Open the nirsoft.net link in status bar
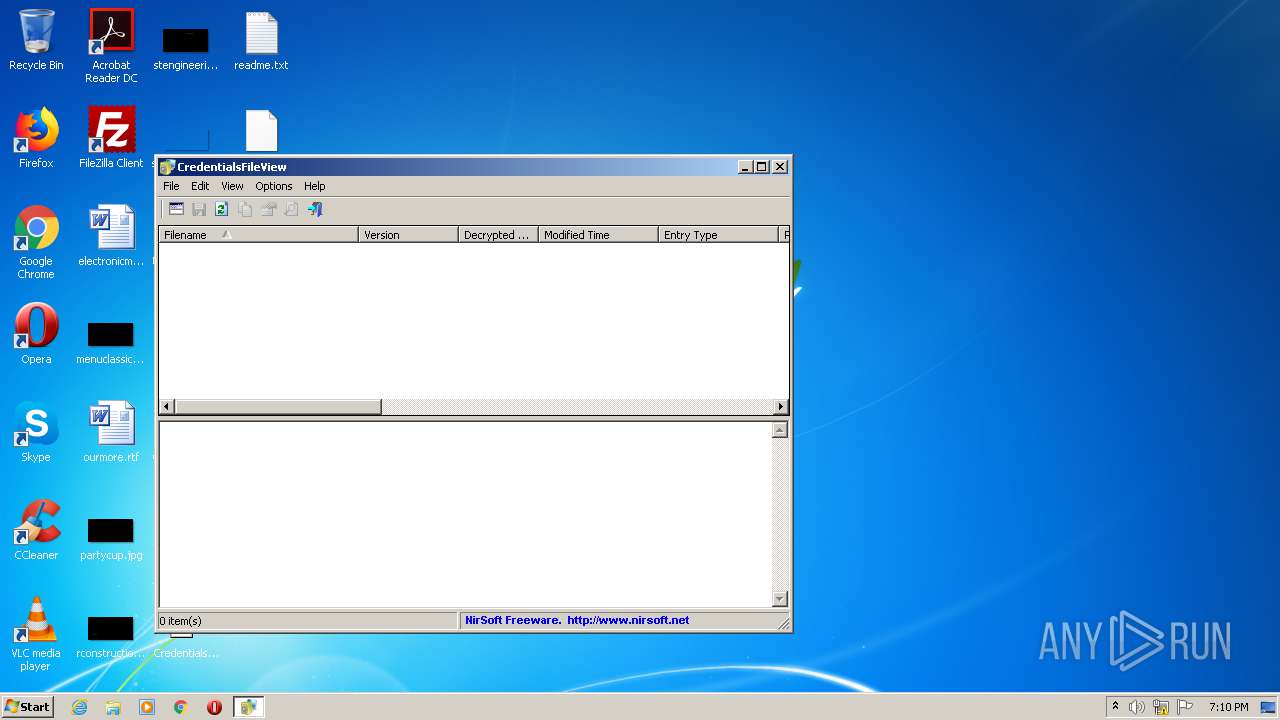The height and width of the screenshot is (720, 1280). point(628,620)
